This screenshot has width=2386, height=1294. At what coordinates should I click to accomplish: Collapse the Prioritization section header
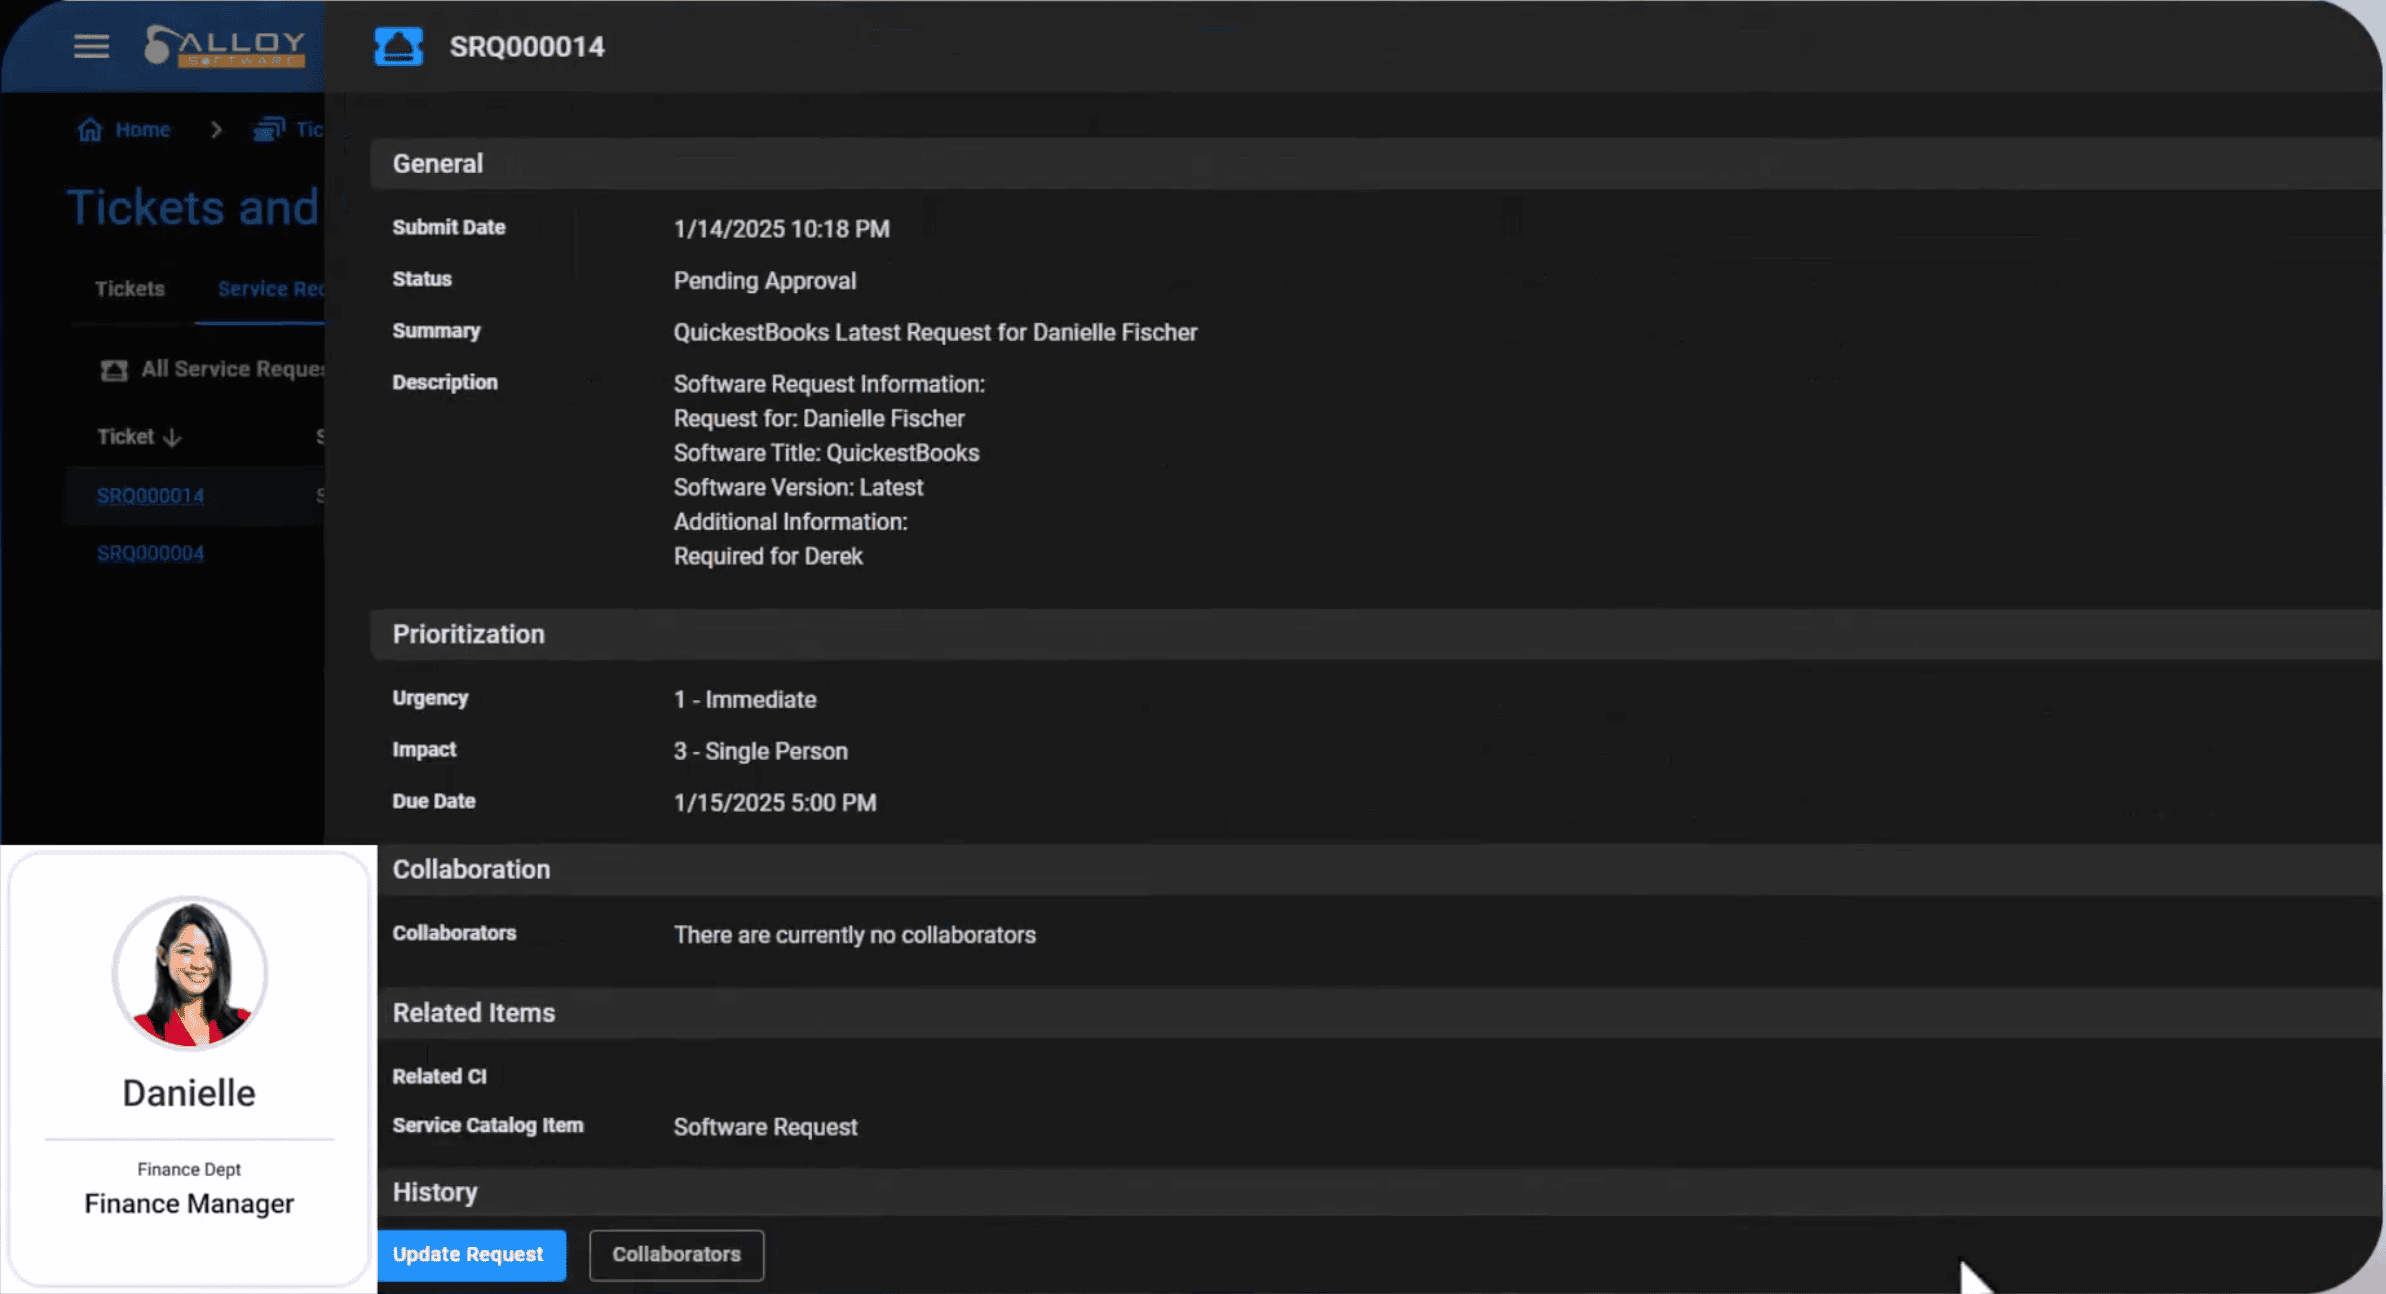coord(1376,635)
